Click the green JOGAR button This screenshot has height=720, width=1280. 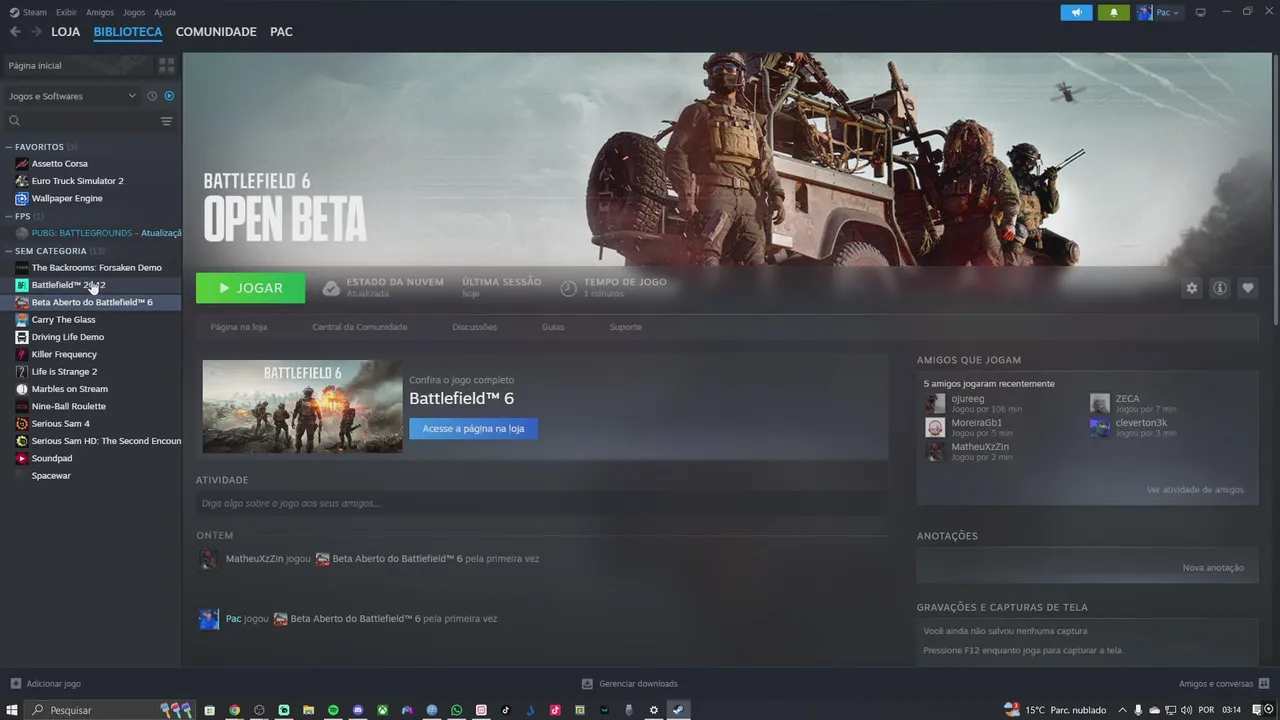[251, 288]
